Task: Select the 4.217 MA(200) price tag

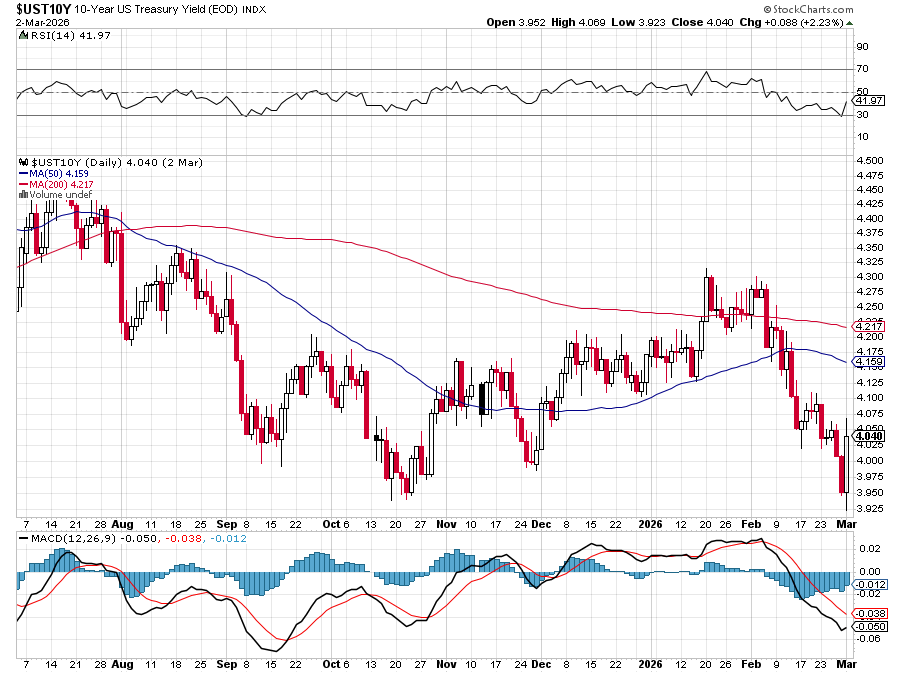Action: (867, 326)
